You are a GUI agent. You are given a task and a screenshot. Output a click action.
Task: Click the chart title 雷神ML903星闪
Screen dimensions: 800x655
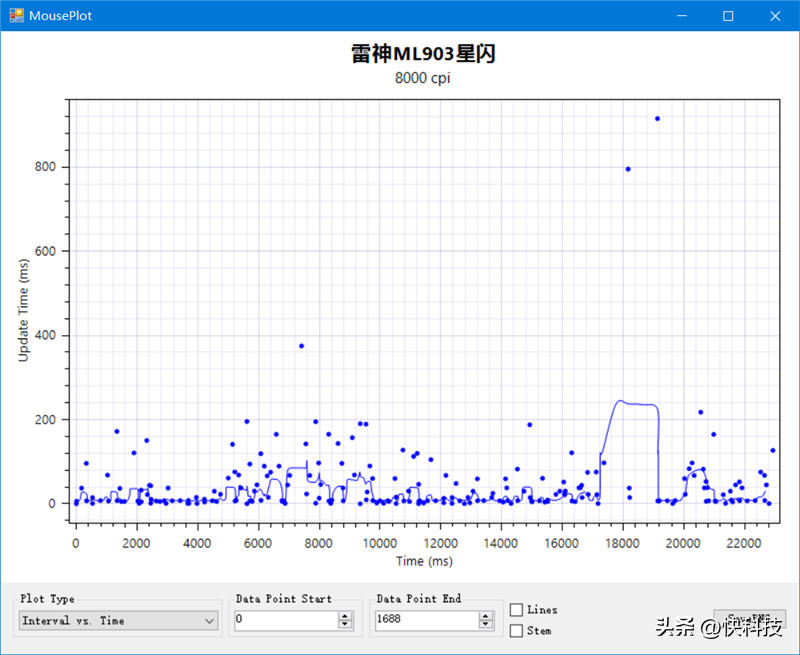tap(423, 54)
